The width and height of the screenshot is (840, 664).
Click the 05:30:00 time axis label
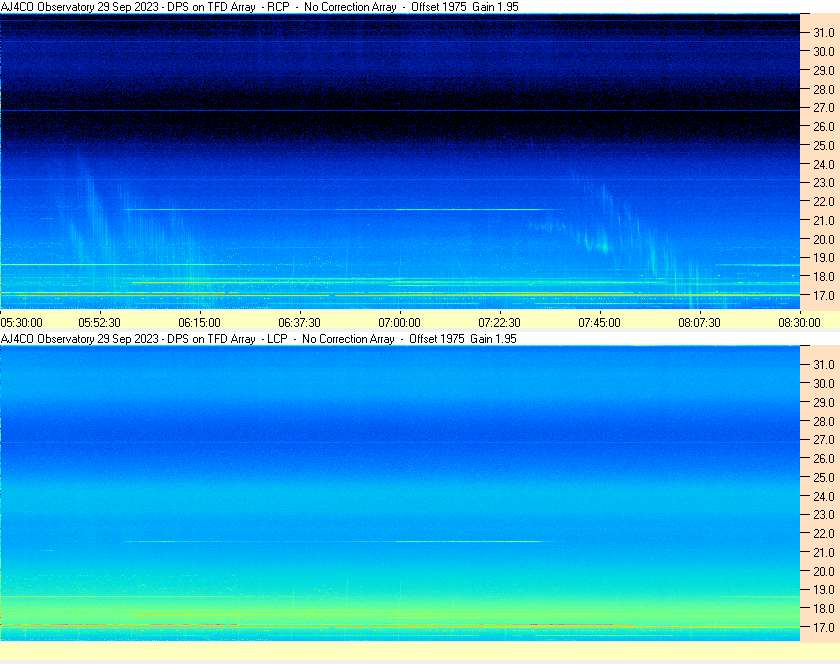pos(21,322)
